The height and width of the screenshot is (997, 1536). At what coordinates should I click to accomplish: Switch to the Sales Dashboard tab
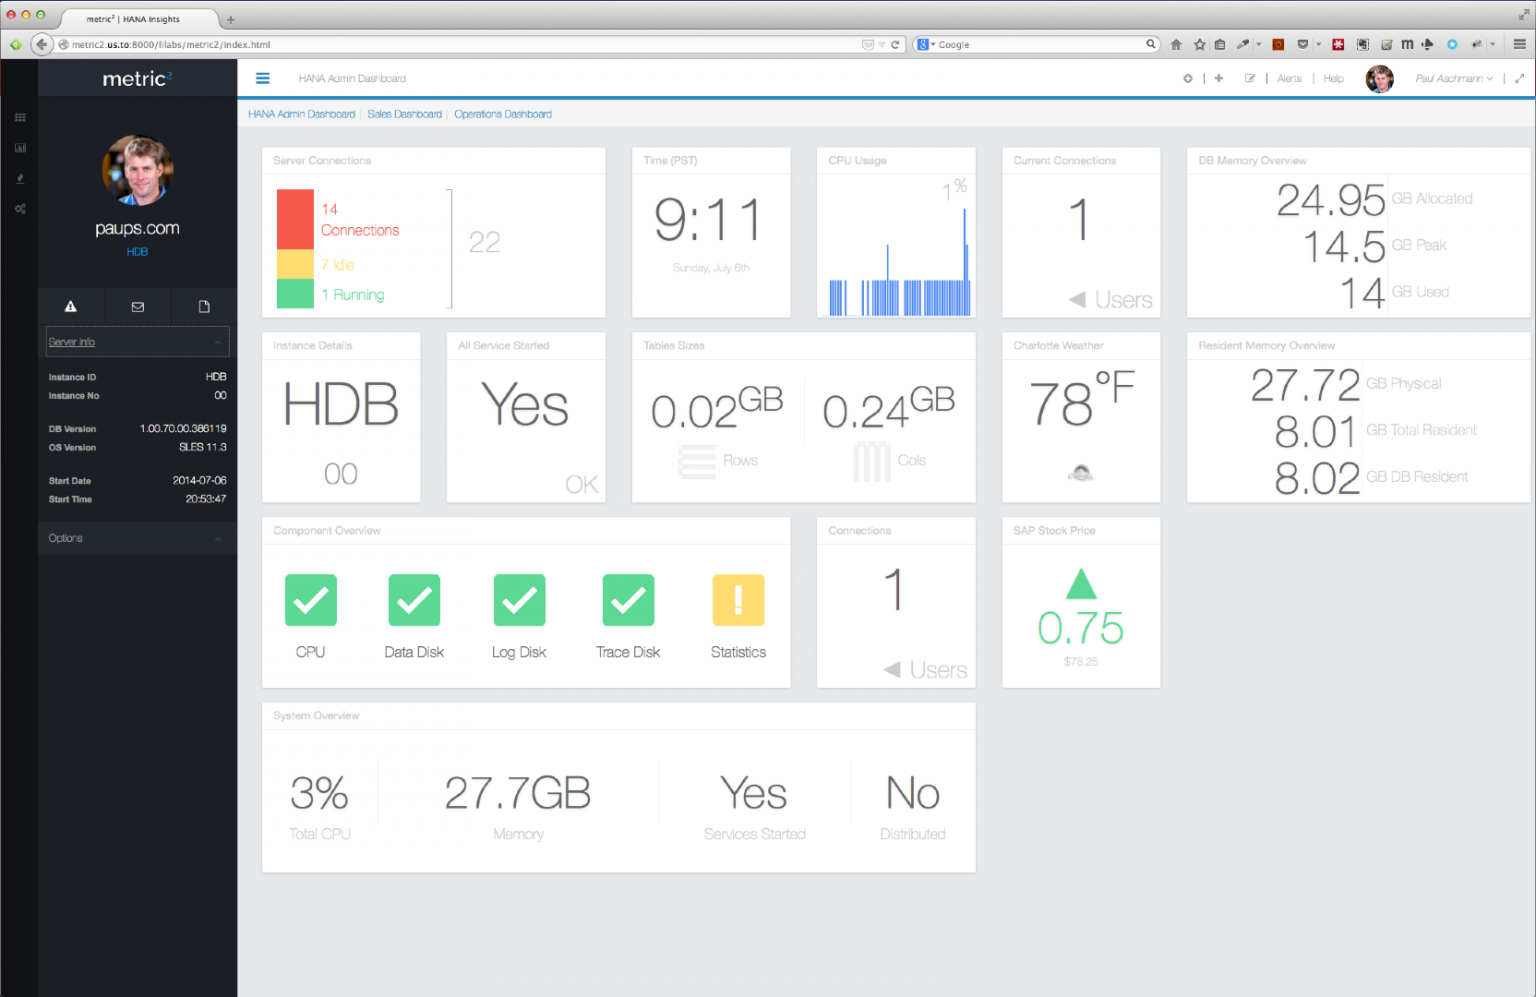pos(405,114)
